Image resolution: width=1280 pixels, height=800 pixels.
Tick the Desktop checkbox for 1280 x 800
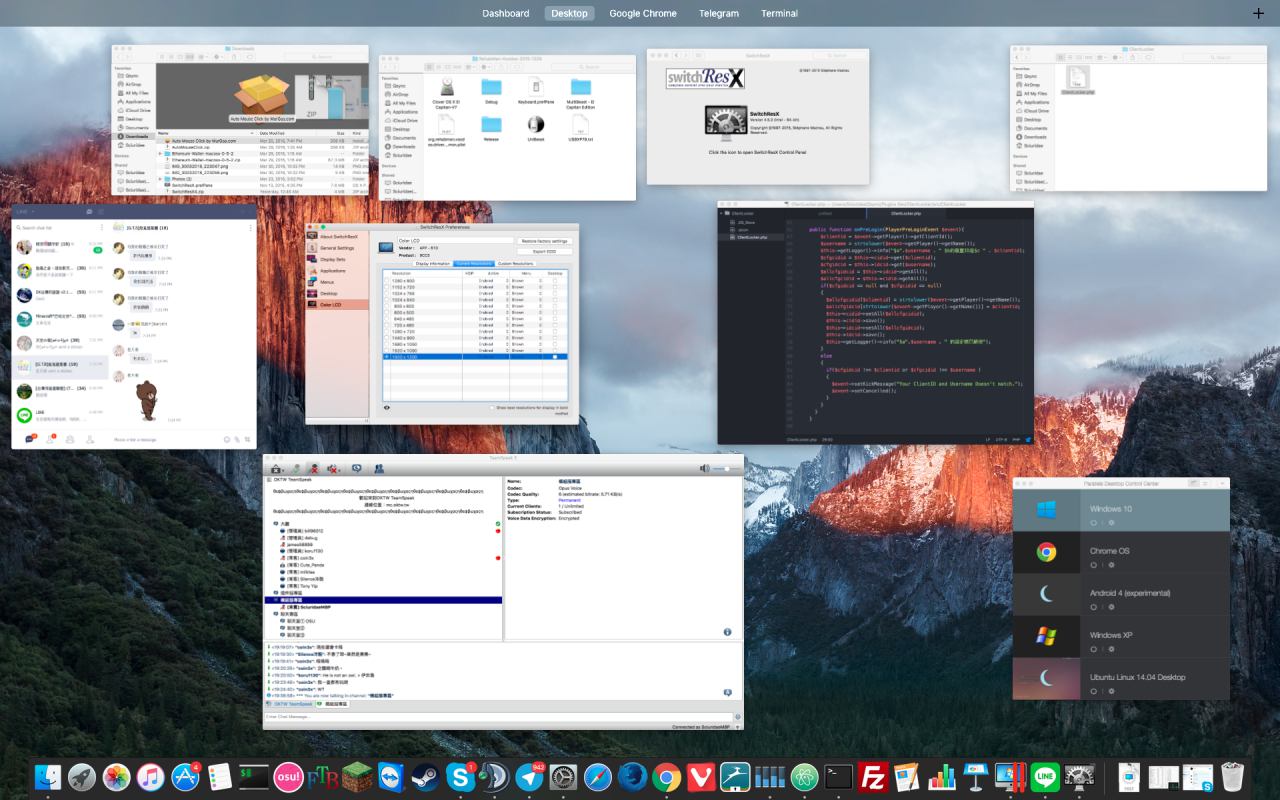556,281
